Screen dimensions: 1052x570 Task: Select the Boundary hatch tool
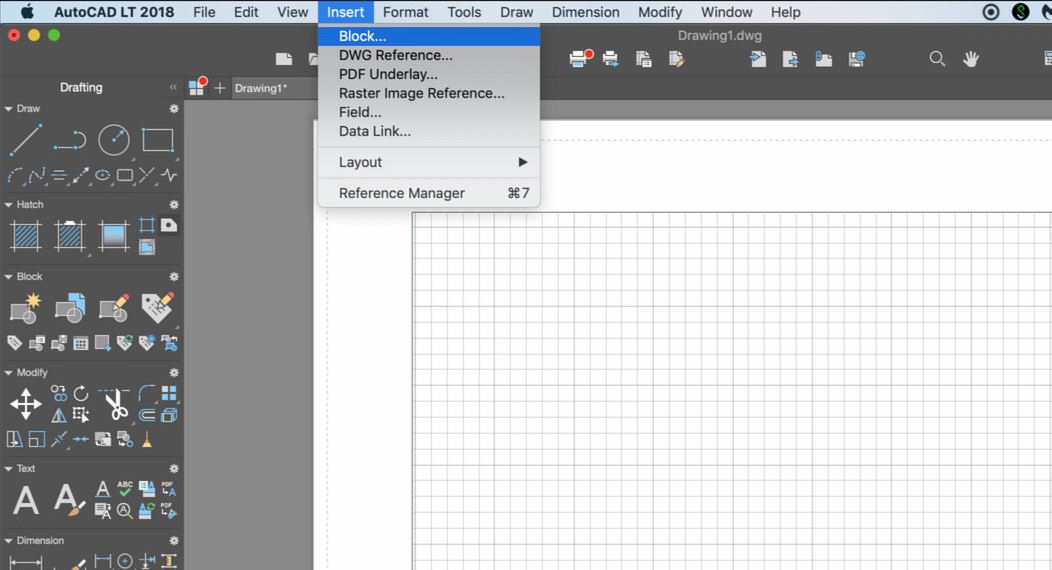pos(147,225)
